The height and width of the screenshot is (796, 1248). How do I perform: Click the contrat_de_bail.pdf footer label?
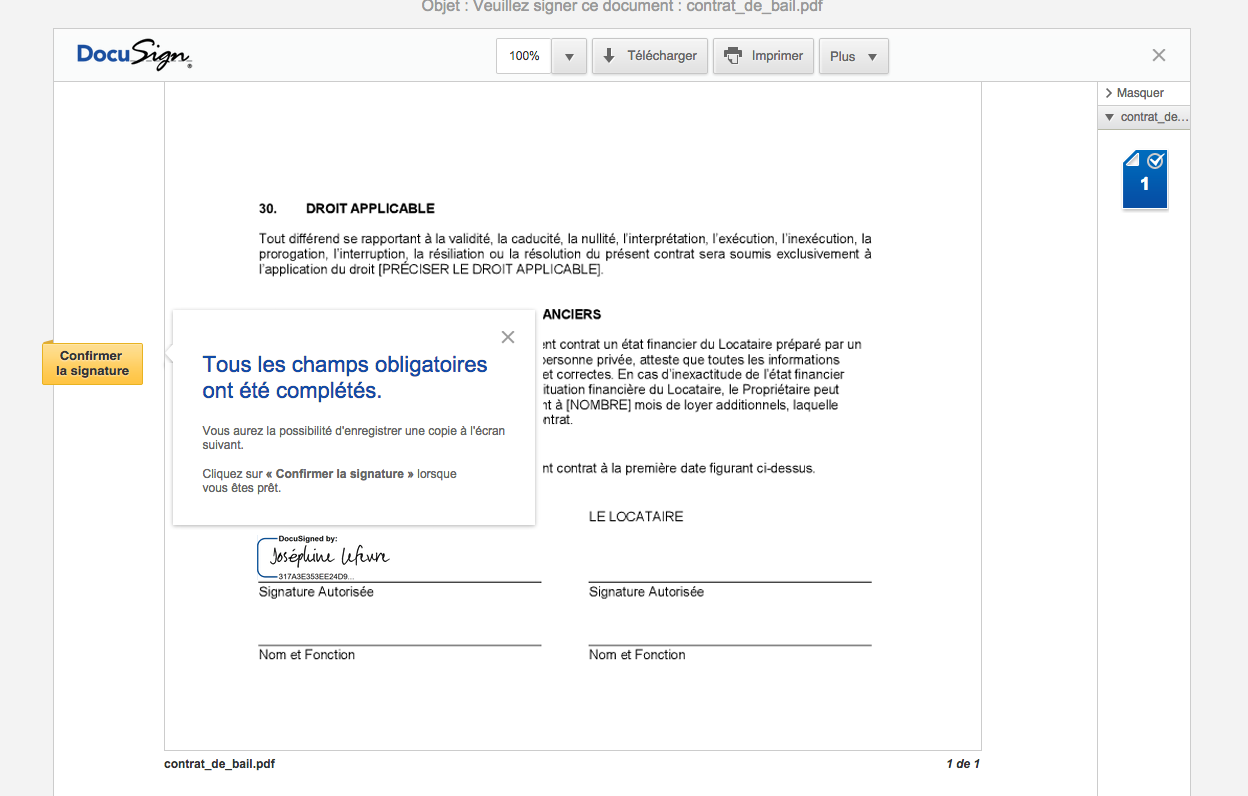pyautogui.click(x=219, y=764)
